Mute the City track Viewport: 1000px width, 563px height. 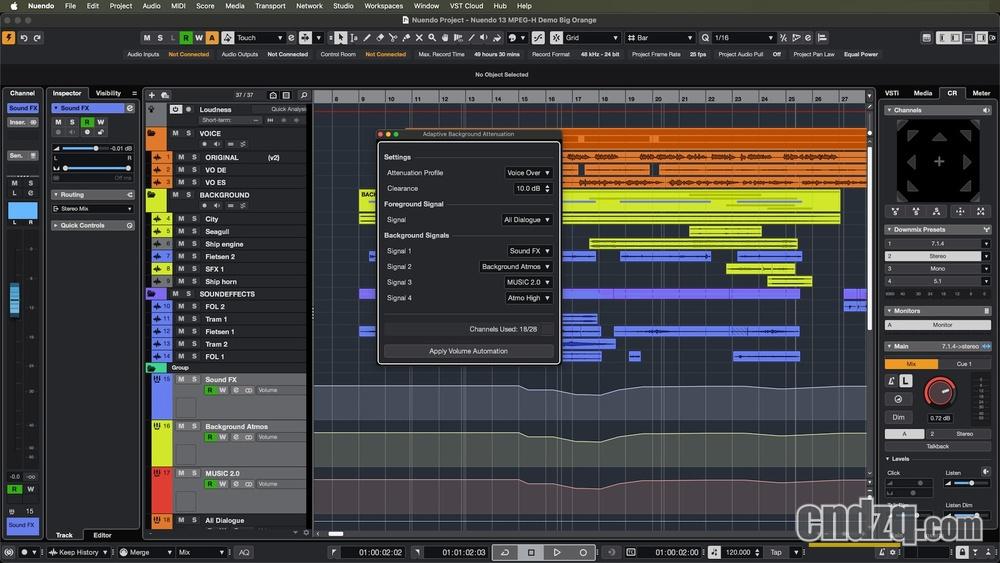click(x=181, y=219)
